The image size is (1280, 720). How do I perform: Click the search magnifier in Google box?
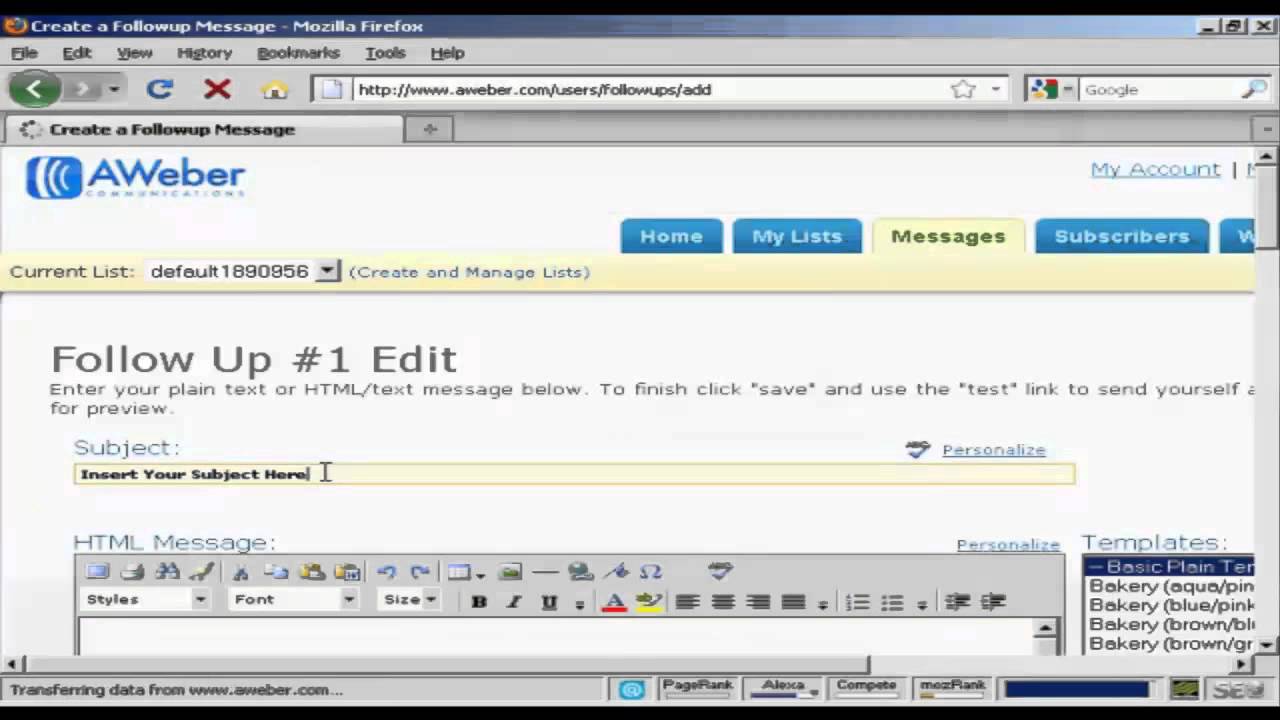point(1253,89)
